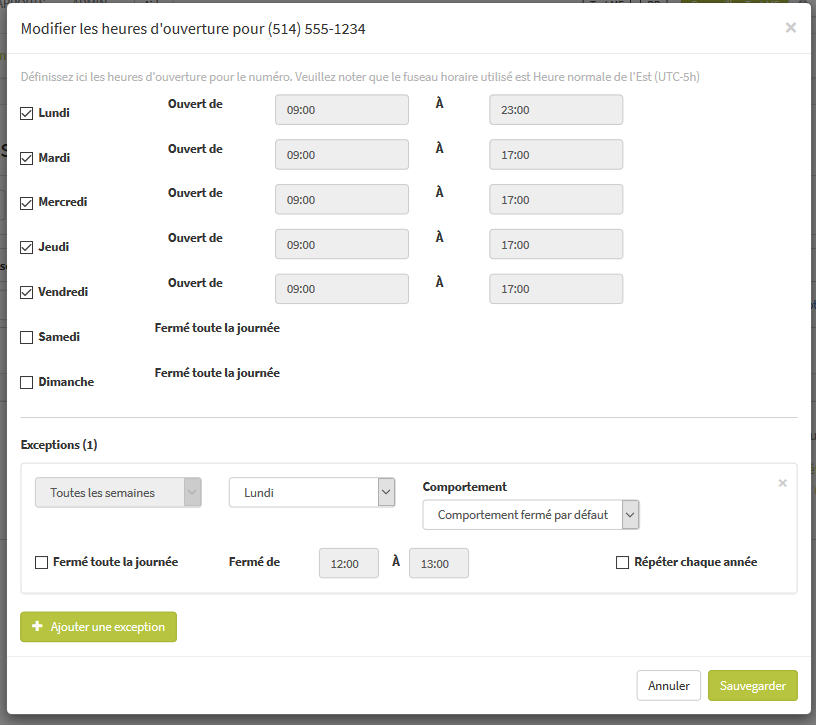Image resolution: width=816 pixels, height=725 pixels.
Task: Click Lundi closing time field 23:00
Action: pos(556,110)
